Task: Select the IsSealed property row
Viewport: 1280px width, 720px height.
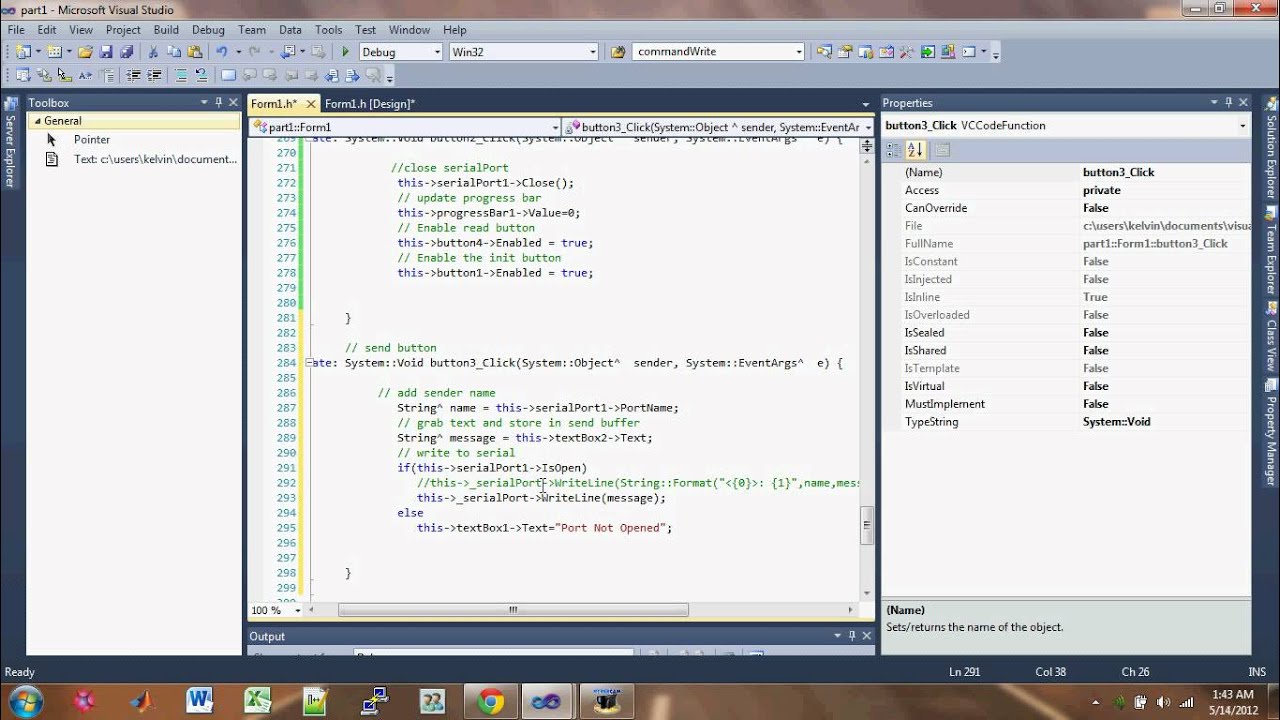Action: point(1066,333)
